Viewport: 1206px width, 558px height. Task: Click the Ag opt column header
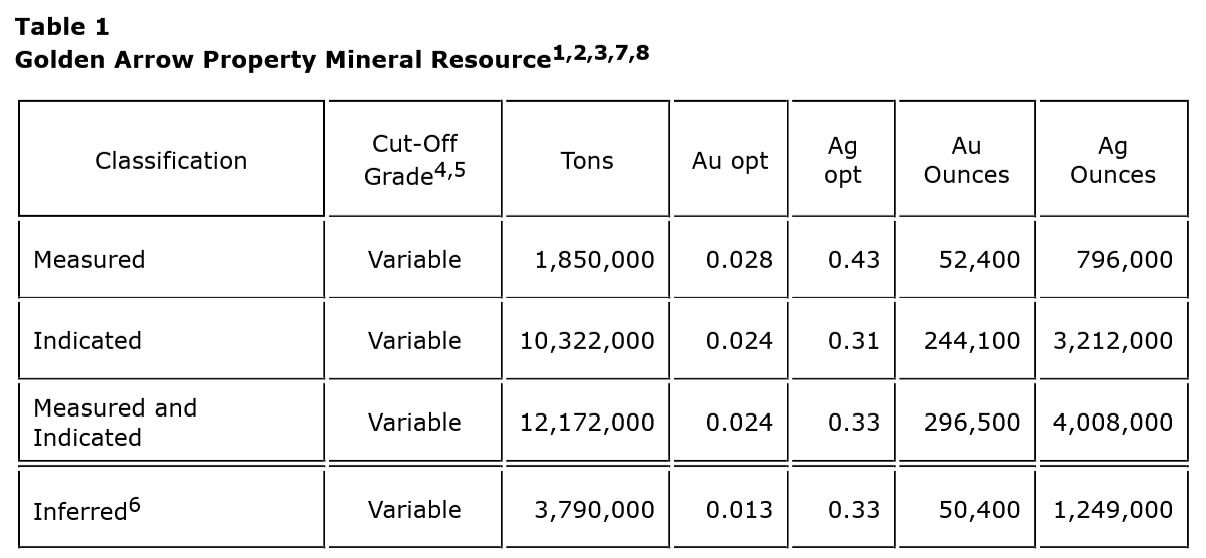click(843, 160)
